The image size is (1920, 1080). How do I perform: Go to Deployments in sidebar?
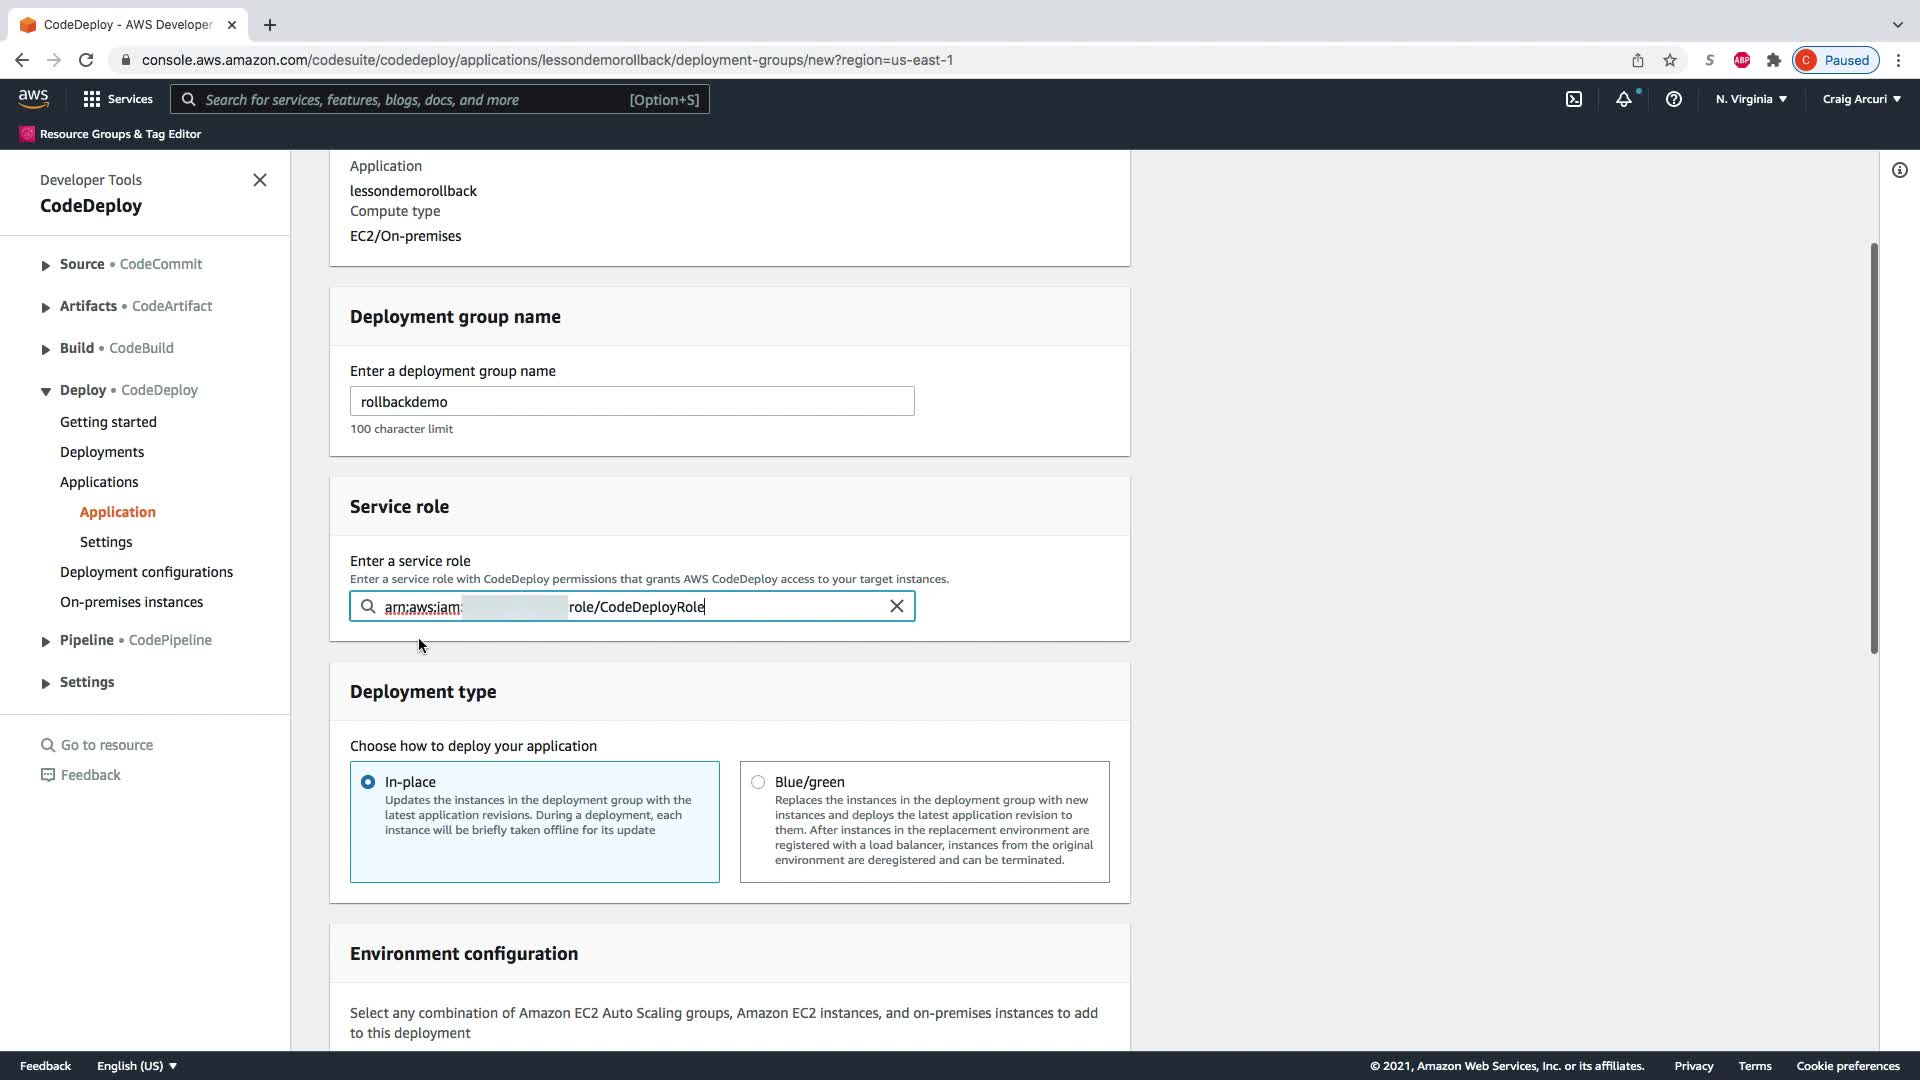pos(102,452)
